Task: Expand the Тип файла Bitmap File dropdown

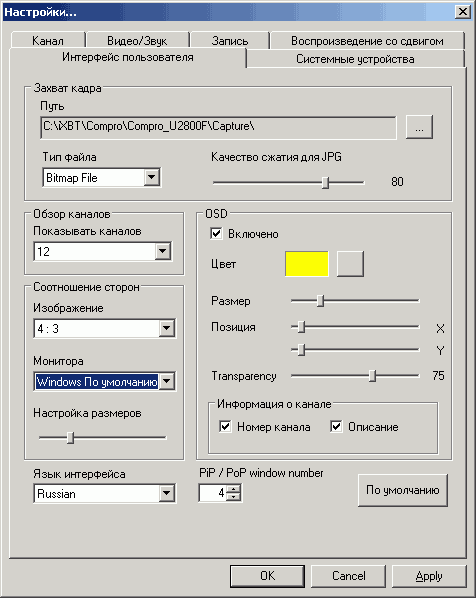Action: 151,177
